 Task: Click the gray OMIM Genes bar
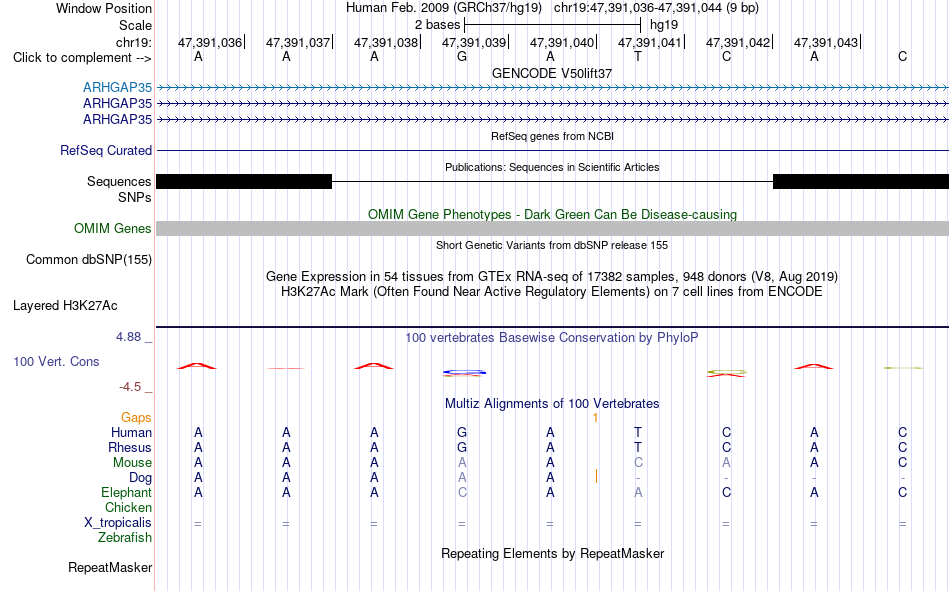(553, 229)
